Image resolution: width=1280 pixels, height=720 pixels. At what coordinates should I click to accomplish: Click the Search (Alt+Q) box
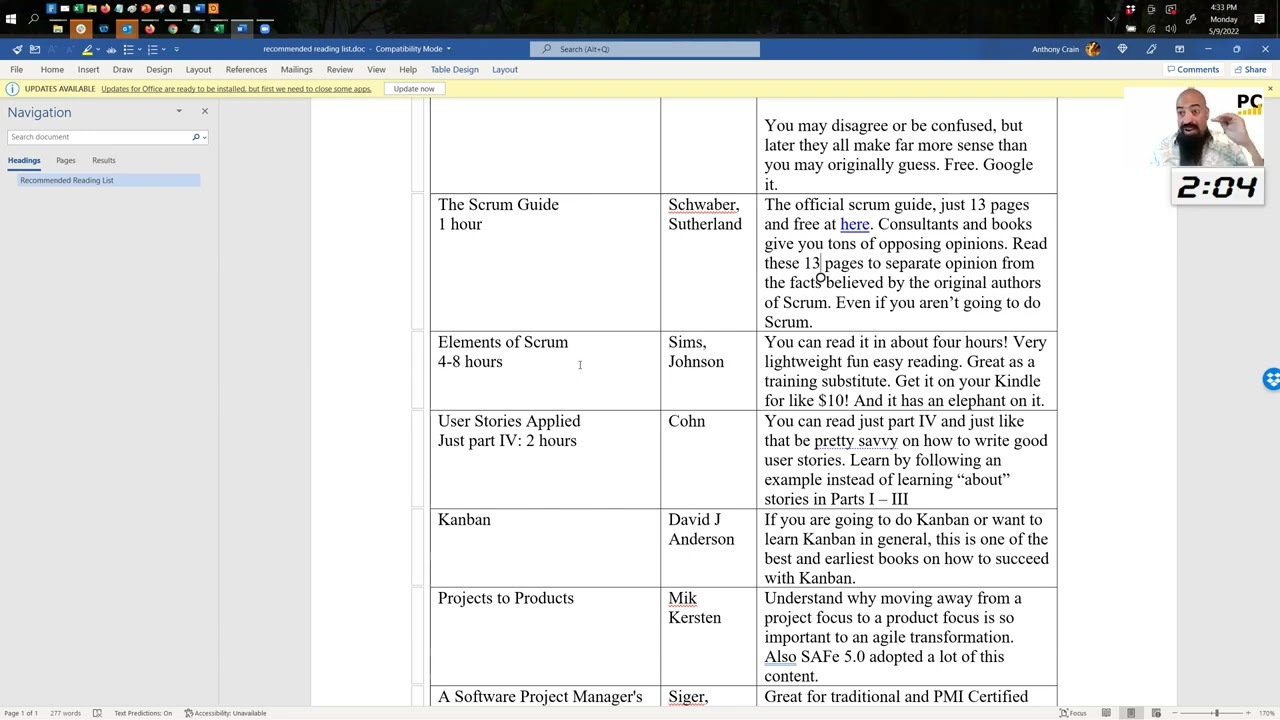(x=645, y=49)
